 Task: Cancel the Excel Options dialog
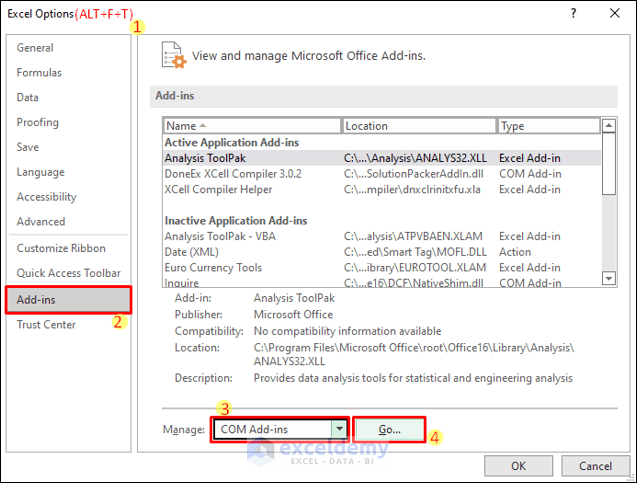click(595, 465)
